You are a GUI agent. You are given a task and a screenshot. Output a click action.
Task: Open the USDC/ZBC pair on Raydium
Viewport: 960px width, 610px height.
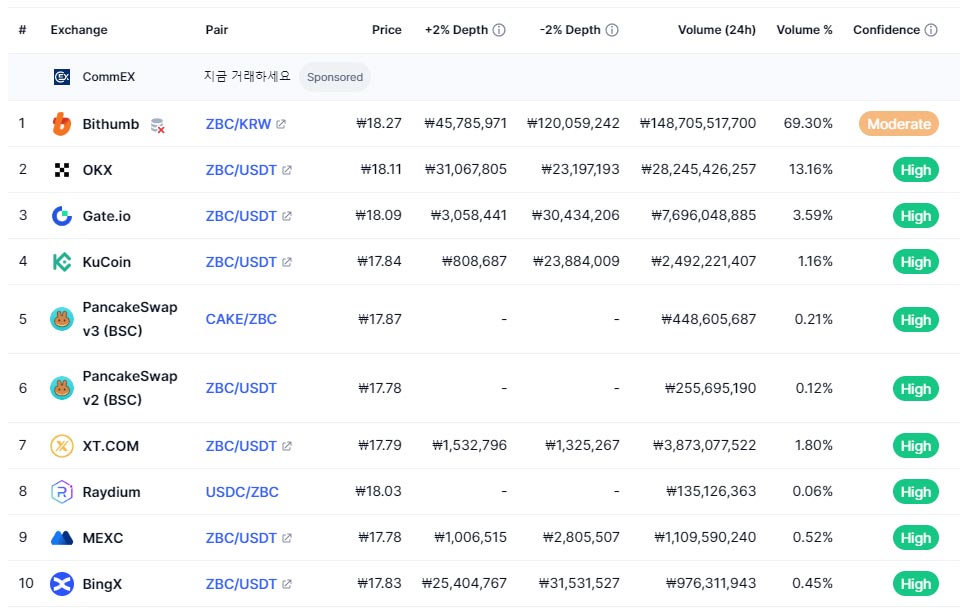[x=242, y=492]
